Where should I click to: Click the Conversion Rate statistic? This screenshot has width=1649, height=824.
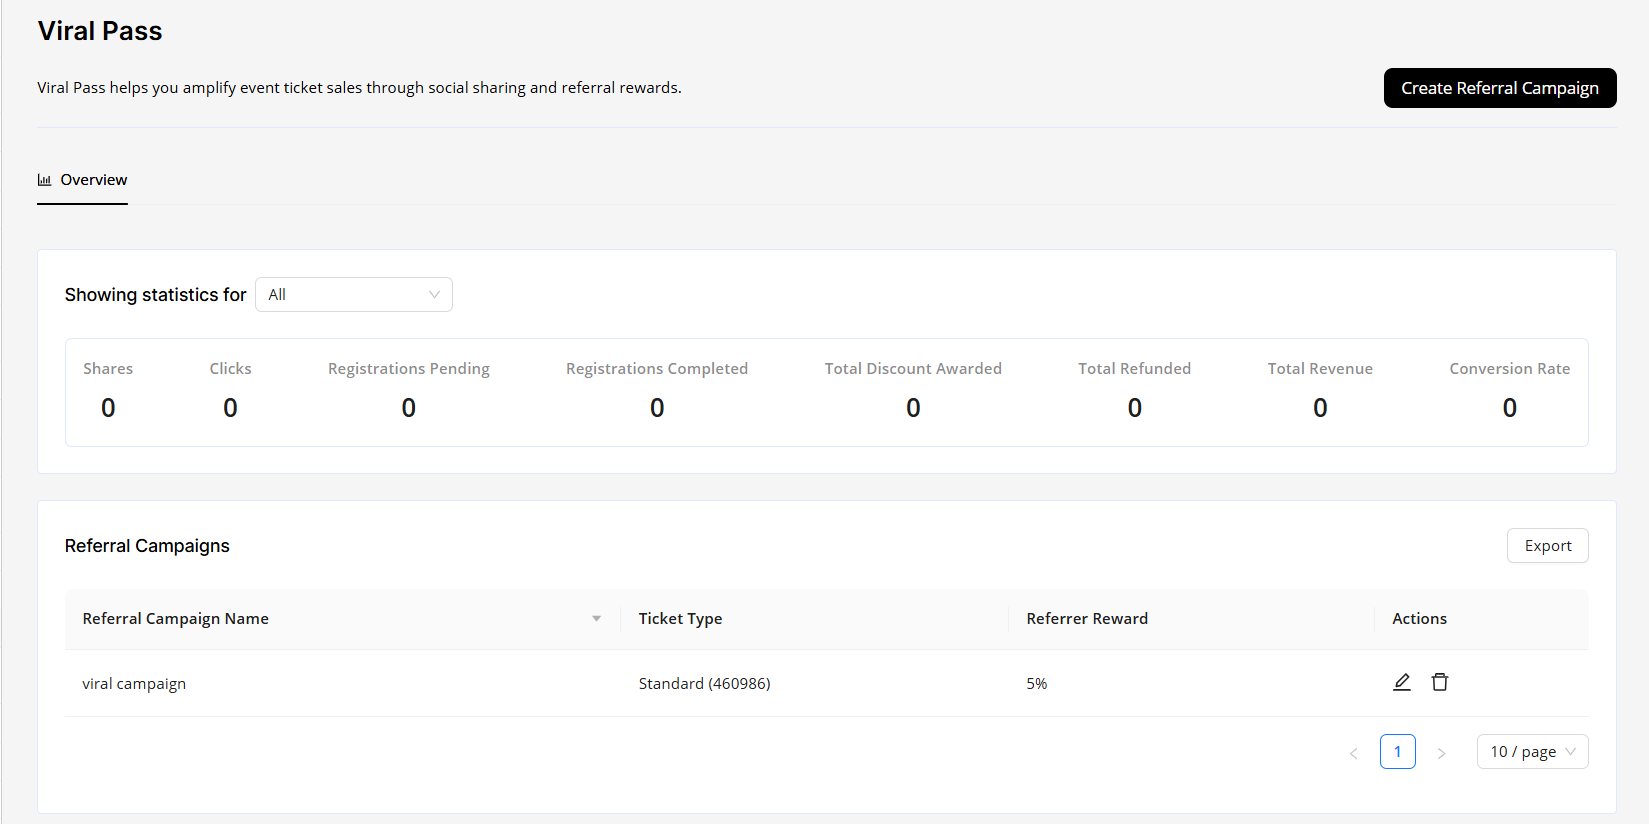pyautogui.click(x=1510, y=391)
